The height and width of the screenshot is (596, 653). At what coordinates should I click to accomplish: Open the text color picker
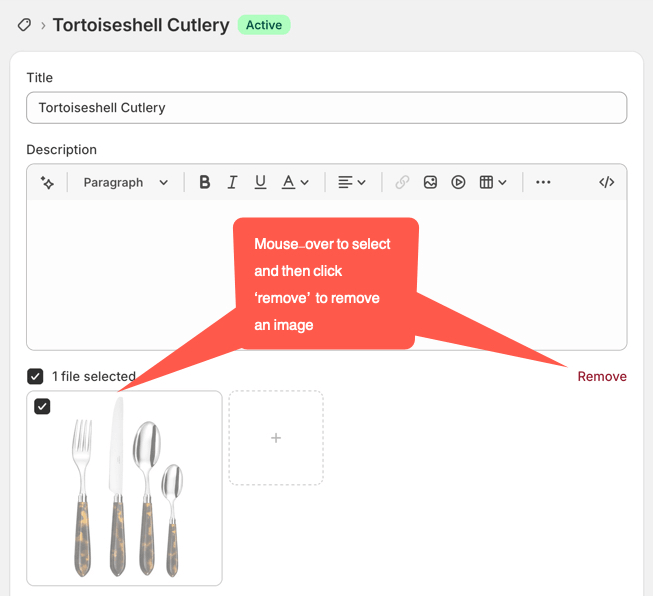coord(295,182)
